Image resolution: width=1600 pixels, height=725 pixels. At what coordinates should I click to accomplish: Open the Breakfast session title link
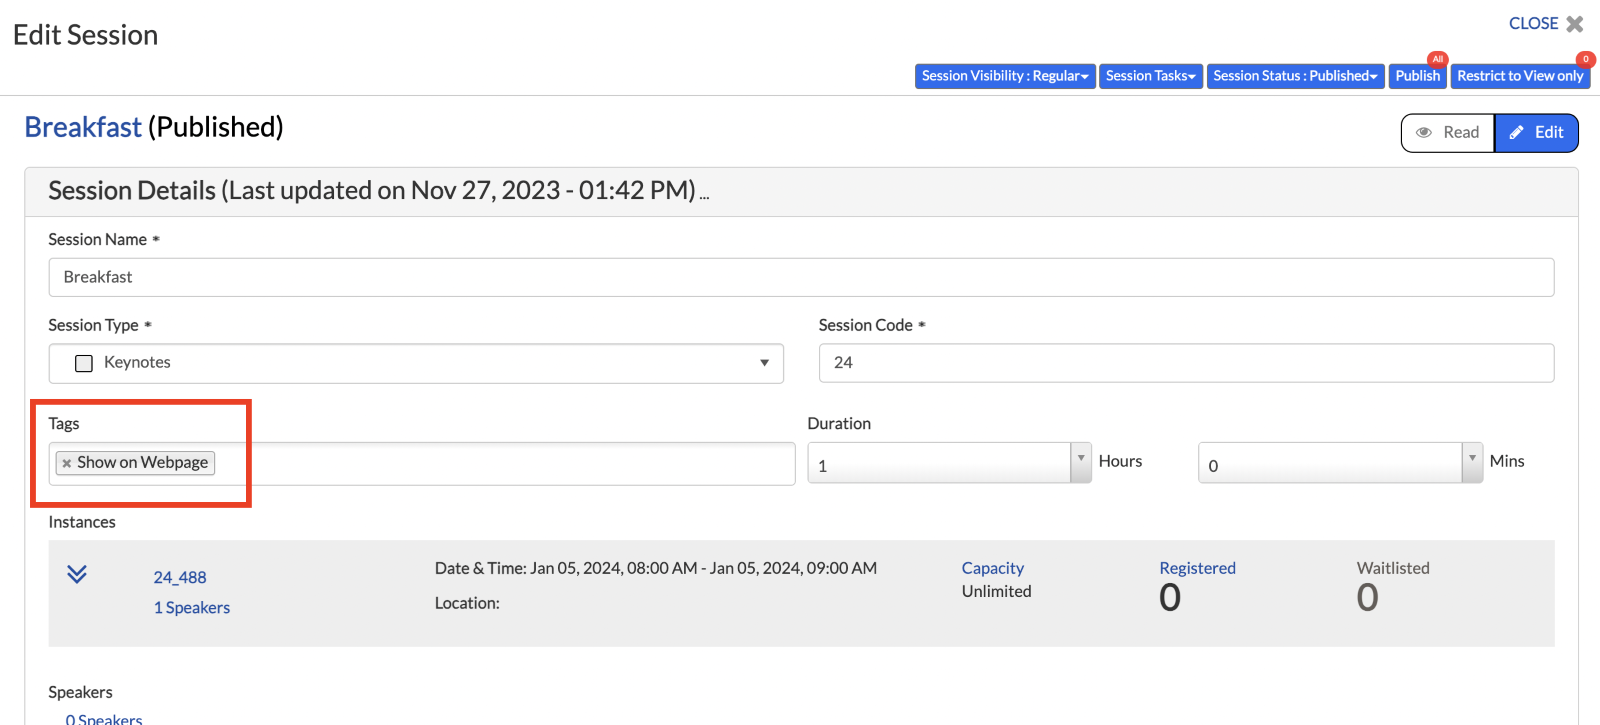83,127
